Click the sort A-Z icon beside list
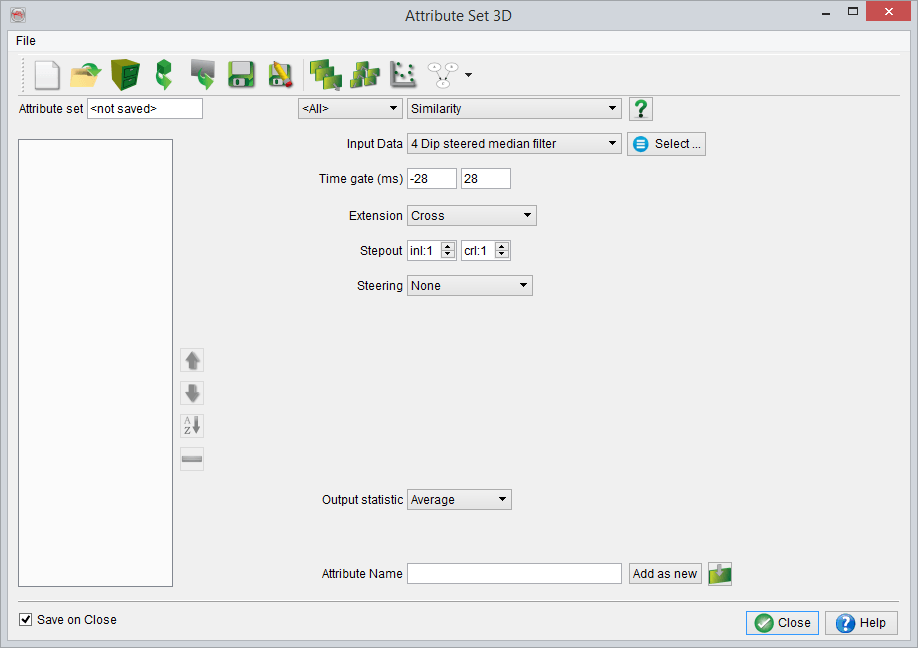The height and width of the screenshot is (648, 918). (192, 426)
